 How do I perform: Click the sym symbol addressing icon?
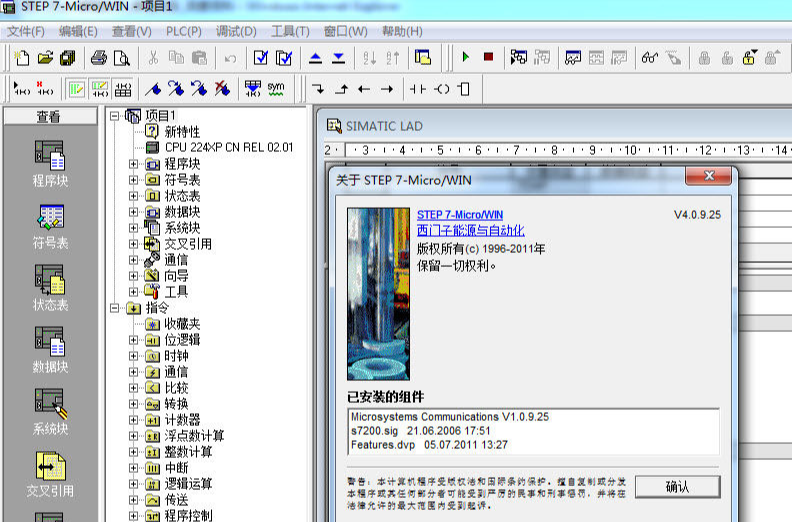tap(275, 89)
